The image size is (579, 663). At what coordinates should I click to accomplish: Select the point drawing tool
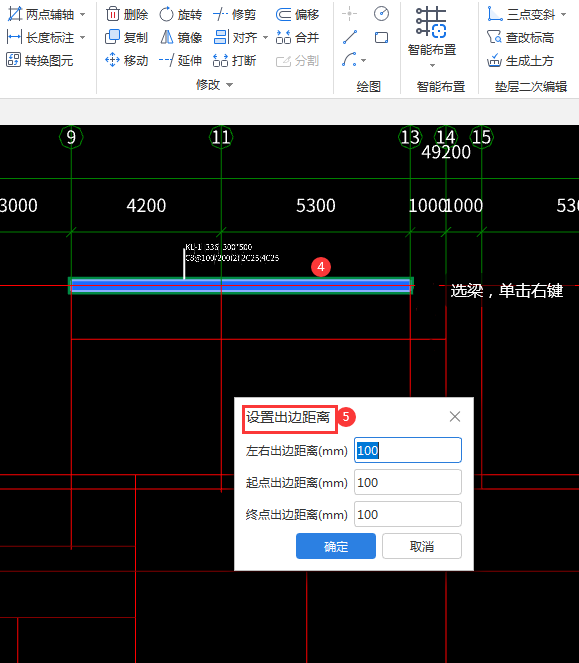pyautogui.click(x=349, y=14)
